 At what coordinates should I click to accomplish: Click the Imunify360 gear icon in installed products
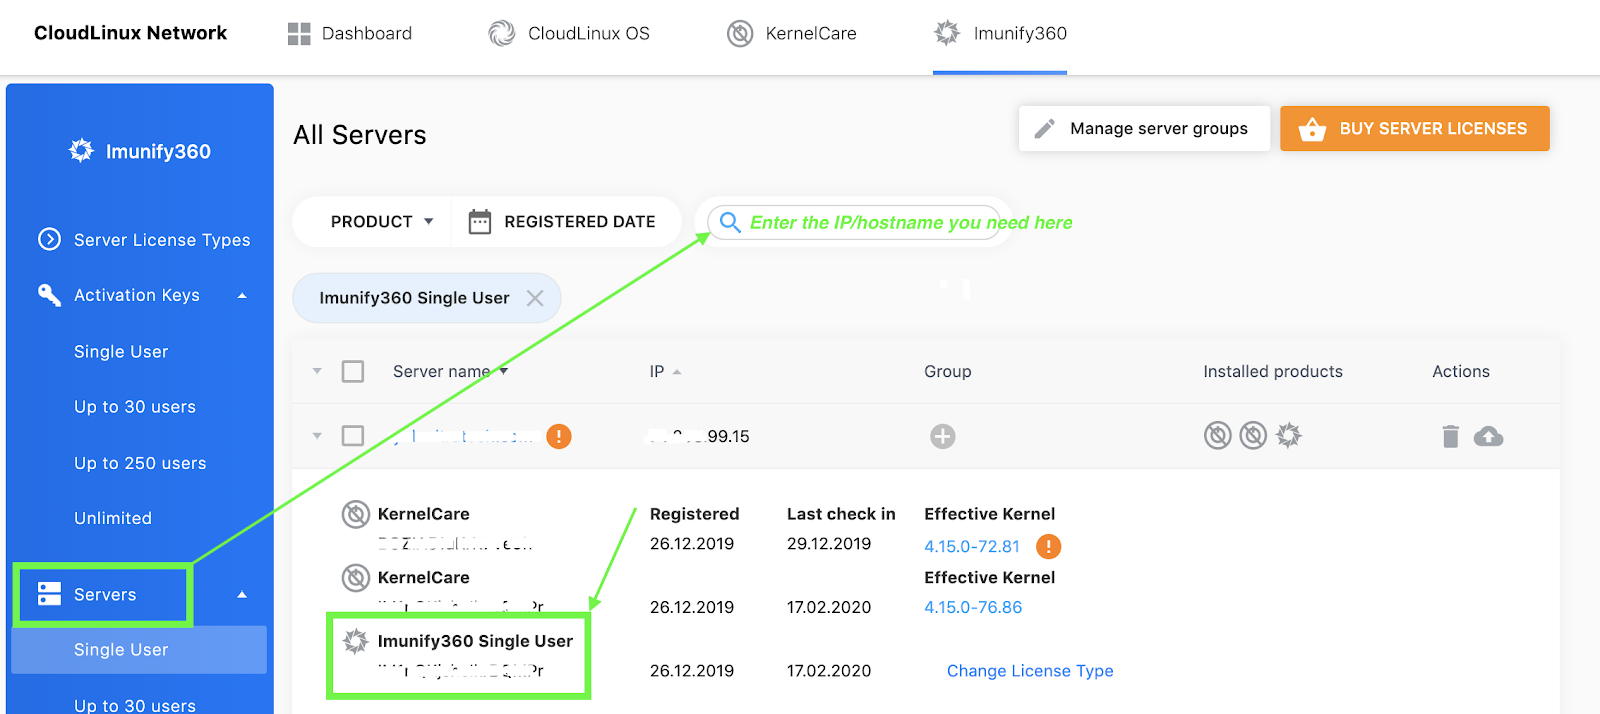coord(1289,435)
